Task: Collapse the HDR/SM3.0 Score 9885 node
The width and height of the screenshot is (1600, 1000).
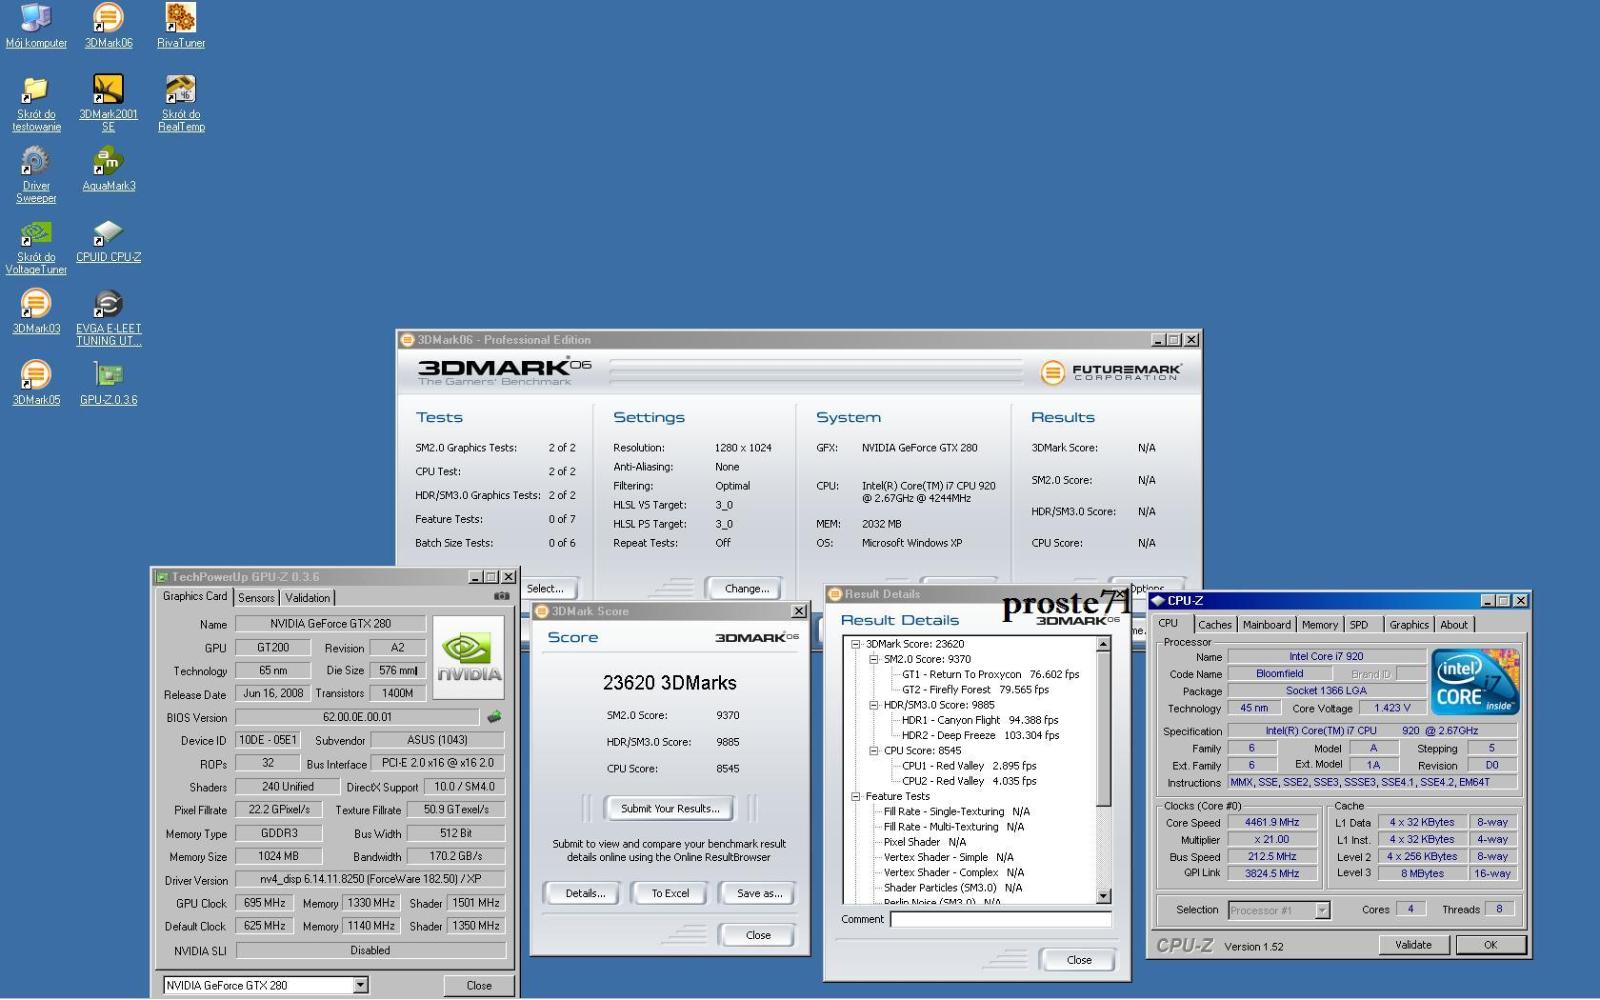Action: pos(874,705)
